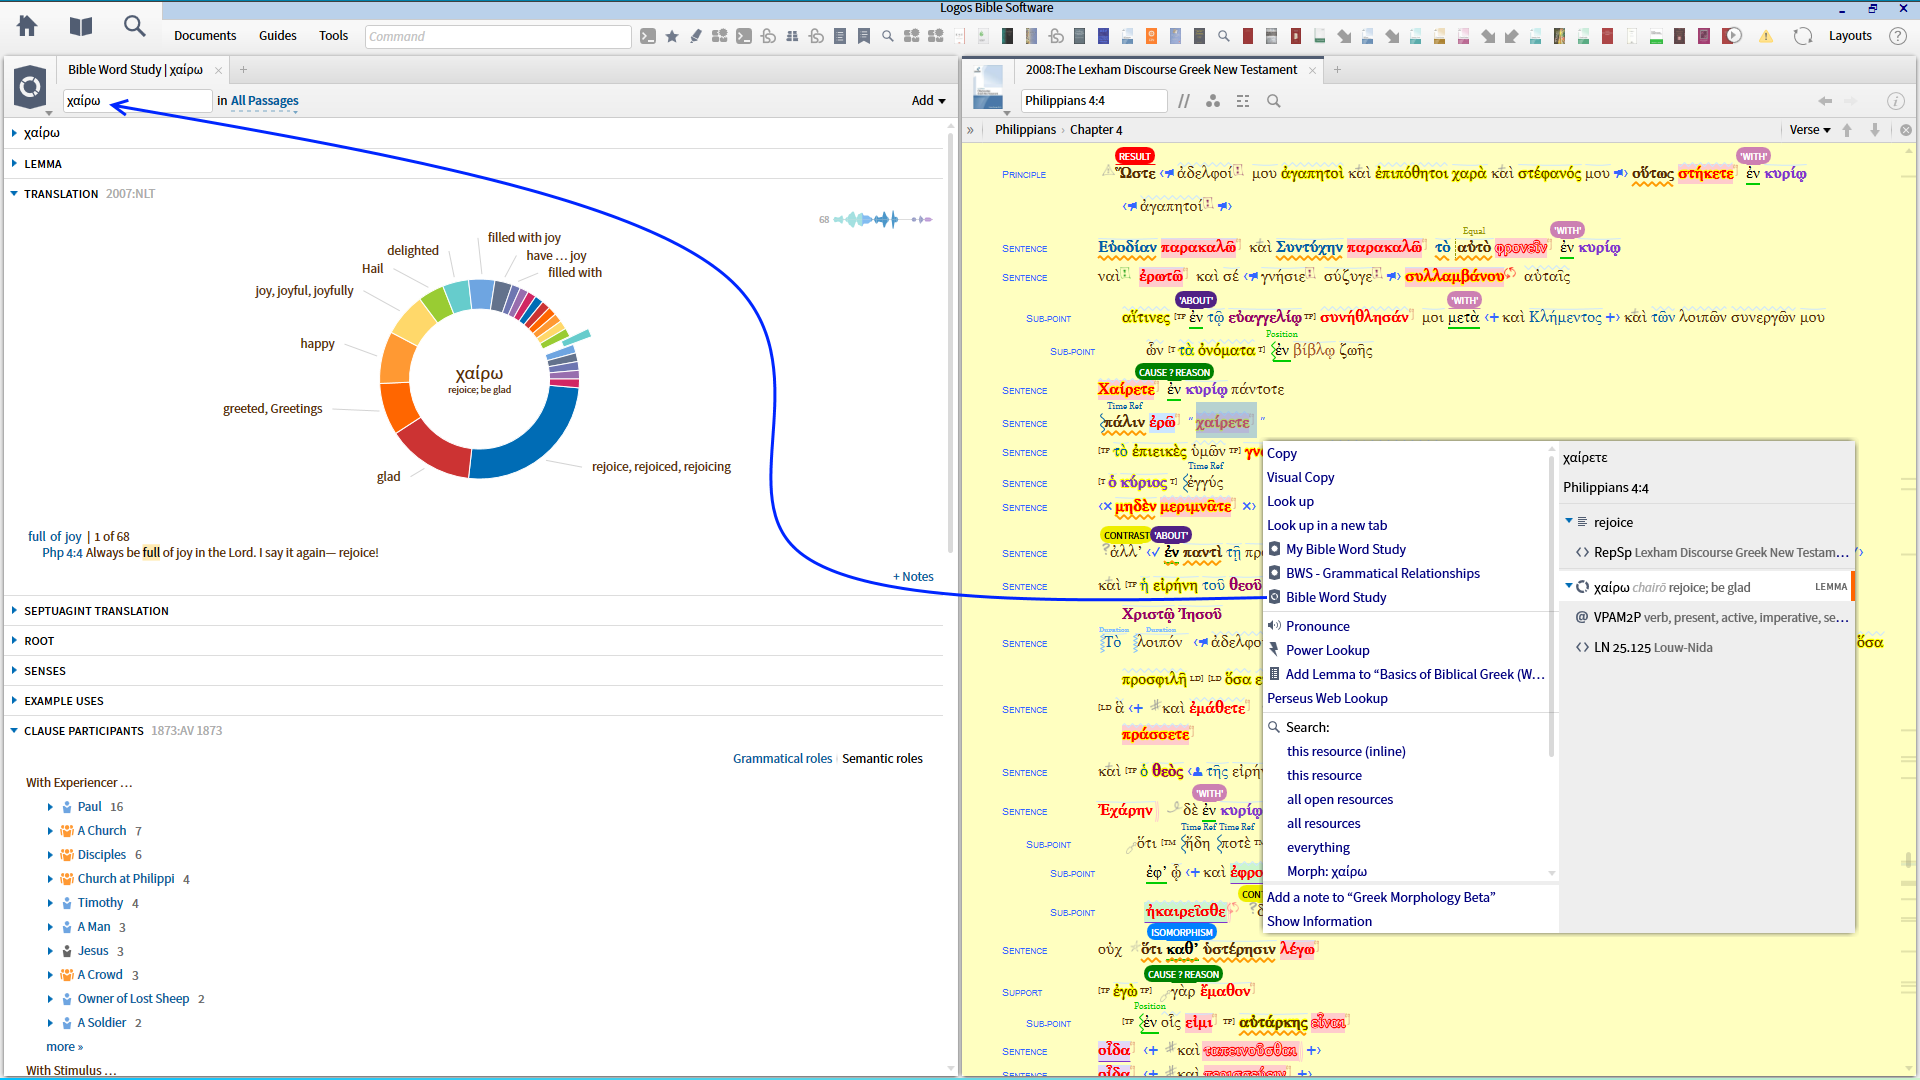Go to next verse down arrow
The height and width of the screenshot is (1080, 1920).
1875,130
